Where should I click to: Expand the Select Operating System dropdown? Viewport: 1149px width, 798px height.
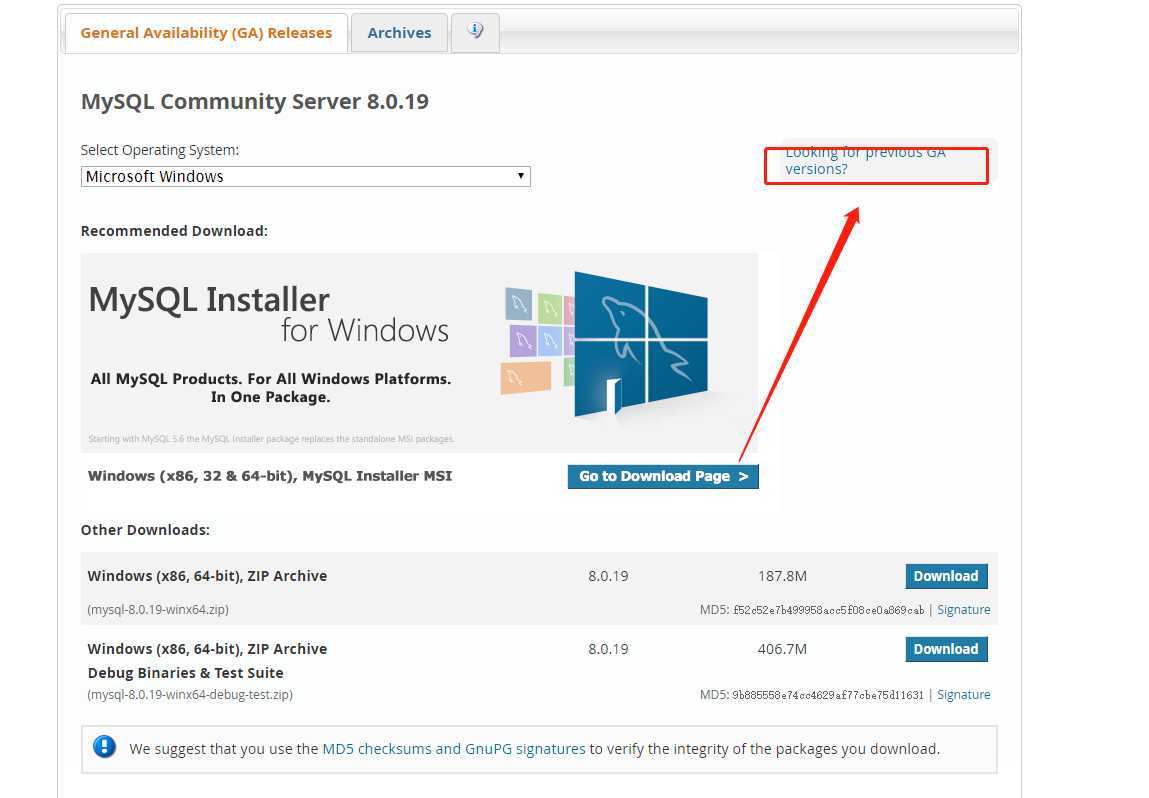[306, 177]
